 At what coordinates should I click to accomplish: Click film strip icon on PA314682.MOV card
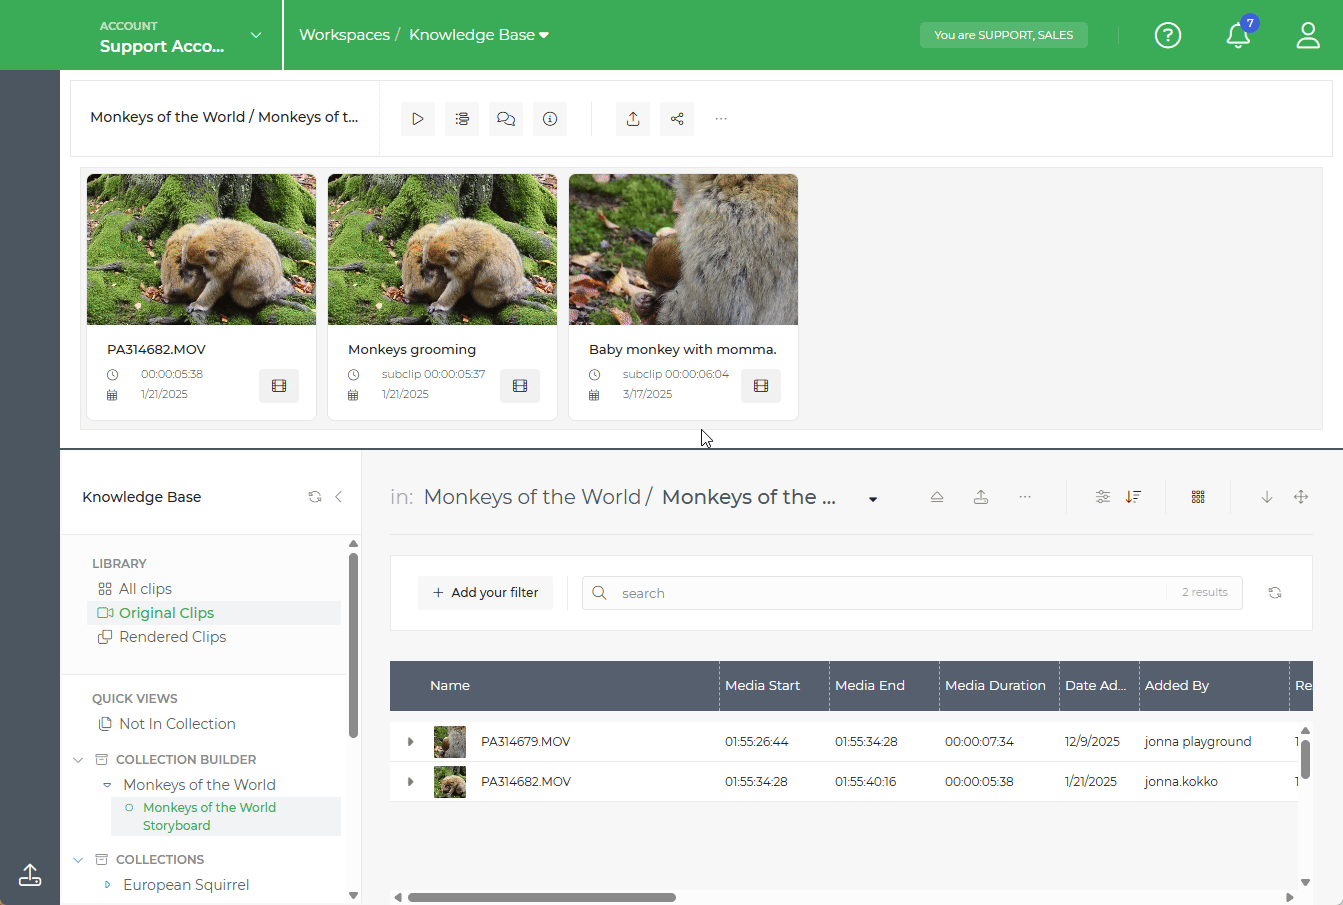click(x=279, y=386)
